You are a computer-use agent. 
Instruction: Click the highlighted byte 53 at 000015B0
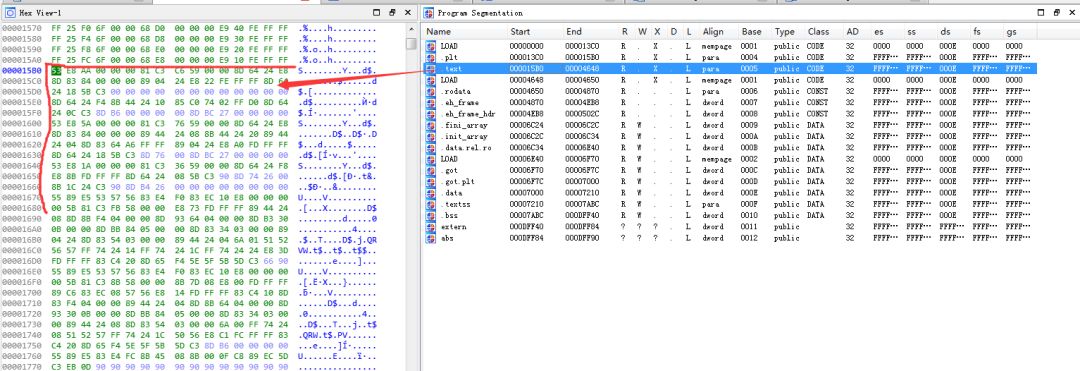56,70
